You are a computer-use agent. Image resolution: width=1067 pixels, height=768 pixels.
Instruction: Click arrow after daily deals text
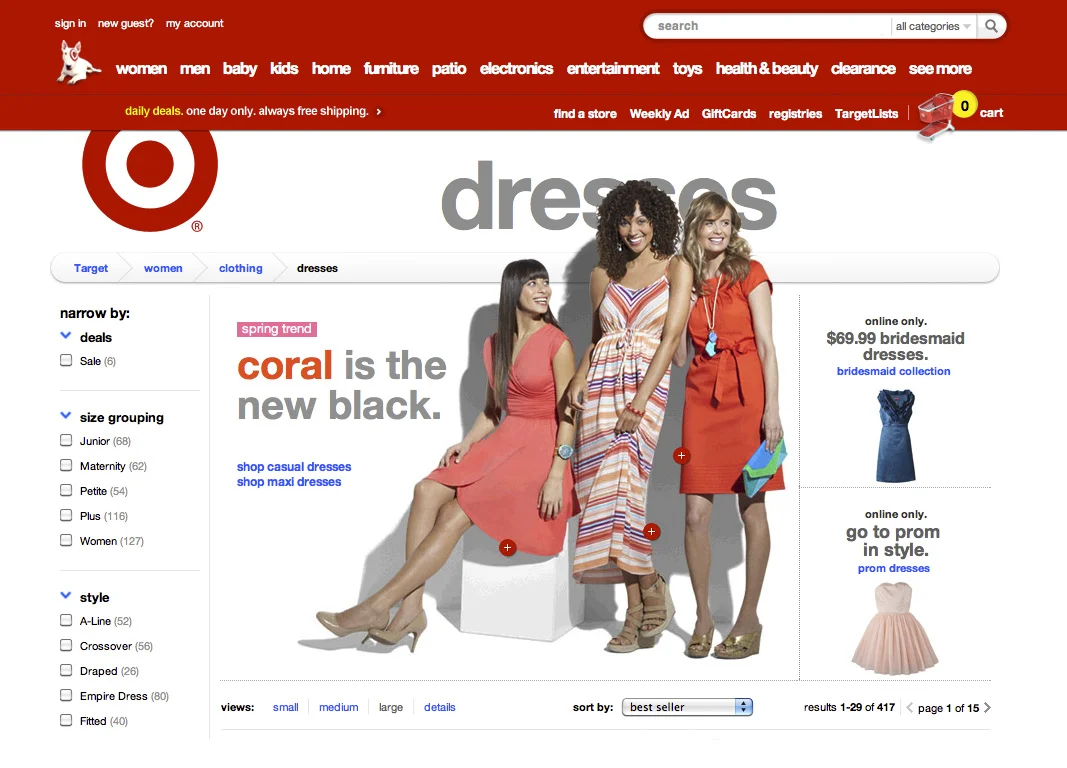tap(379, 112)
